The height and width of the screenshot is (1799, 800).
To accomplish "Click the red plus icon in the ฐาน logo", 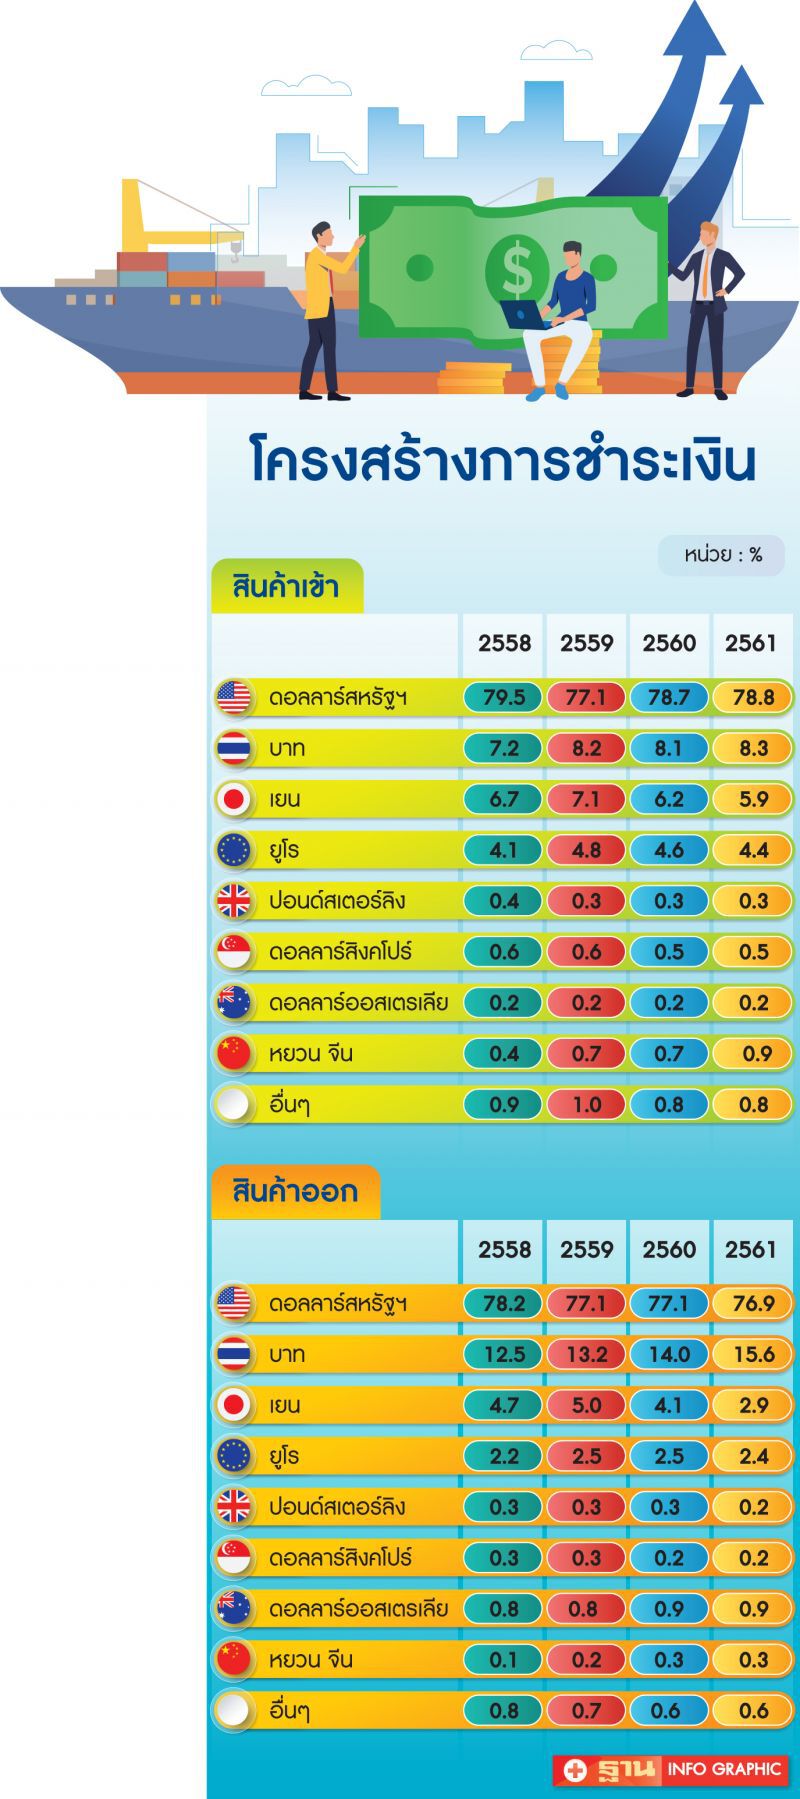I will click(575, 1770).
